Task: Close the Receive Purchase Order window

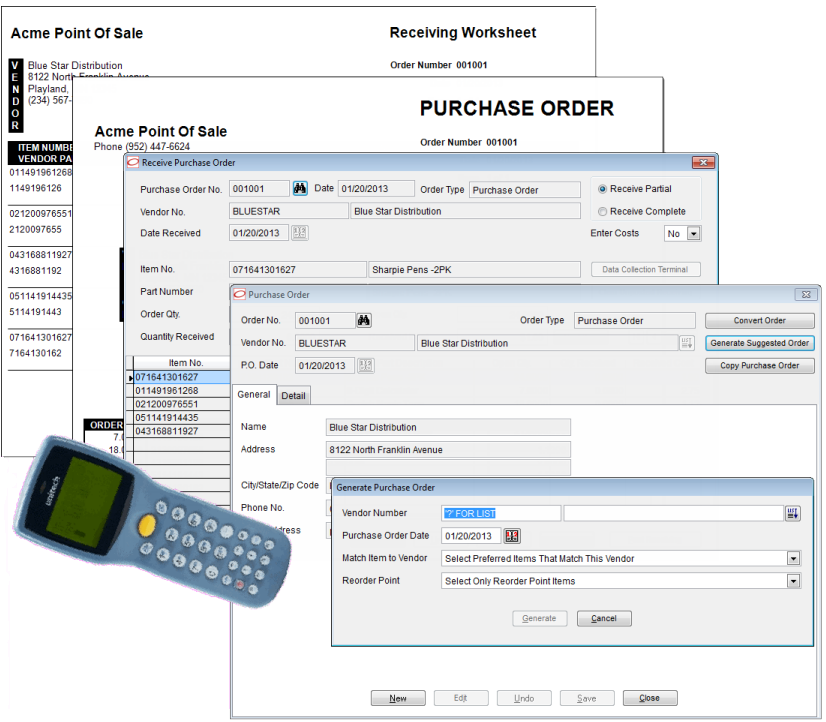Action: pos(703,163)
